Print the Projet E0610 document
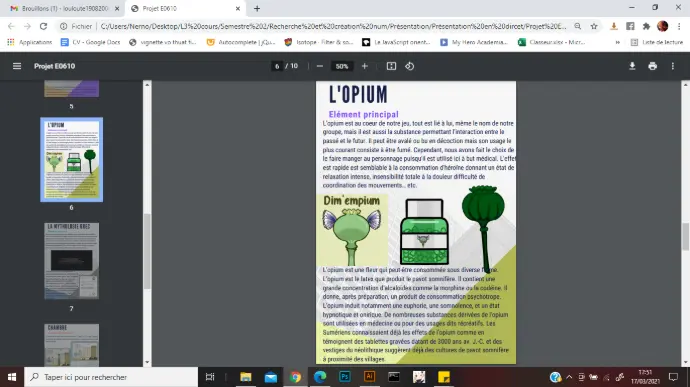This screenshot has height=387, width=690. [x=653, y=66]
